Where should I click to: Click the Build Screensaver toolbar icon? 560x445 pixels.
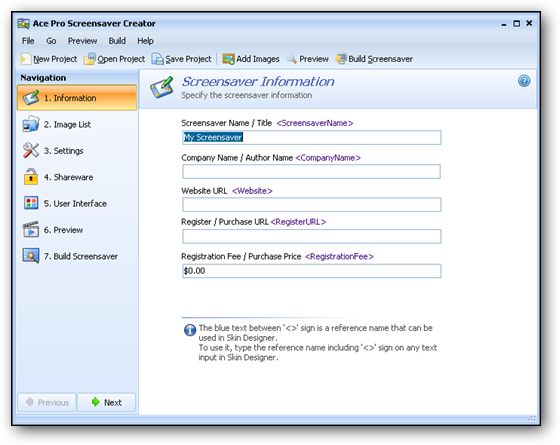coord(341,59)
